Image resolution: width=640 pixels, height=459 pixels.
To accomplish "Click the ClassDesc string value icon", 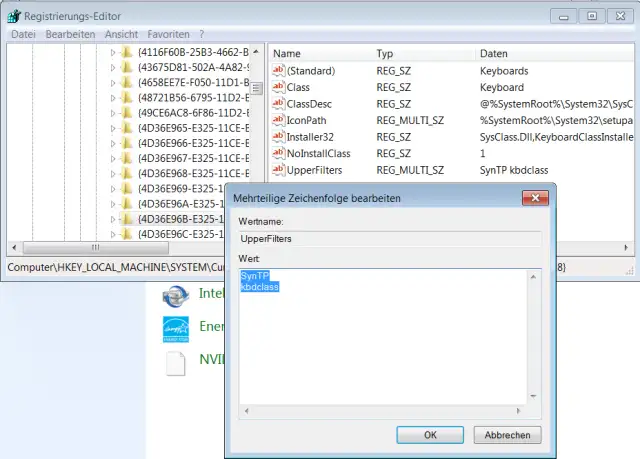I will 279,104.
